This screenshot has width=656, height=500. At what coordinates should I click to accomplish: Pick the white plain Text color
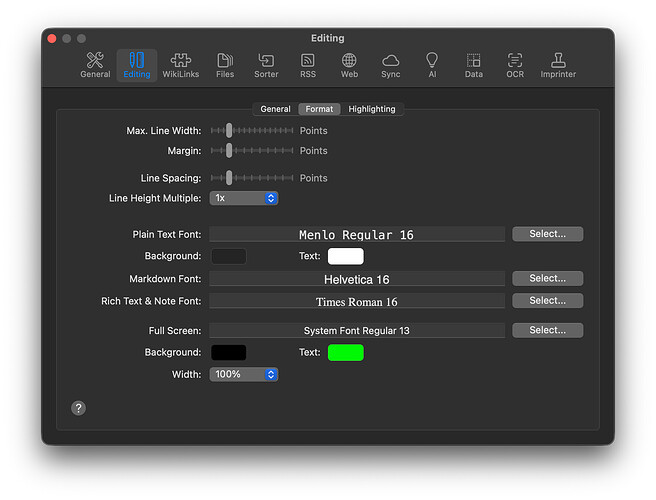[346, 256]
